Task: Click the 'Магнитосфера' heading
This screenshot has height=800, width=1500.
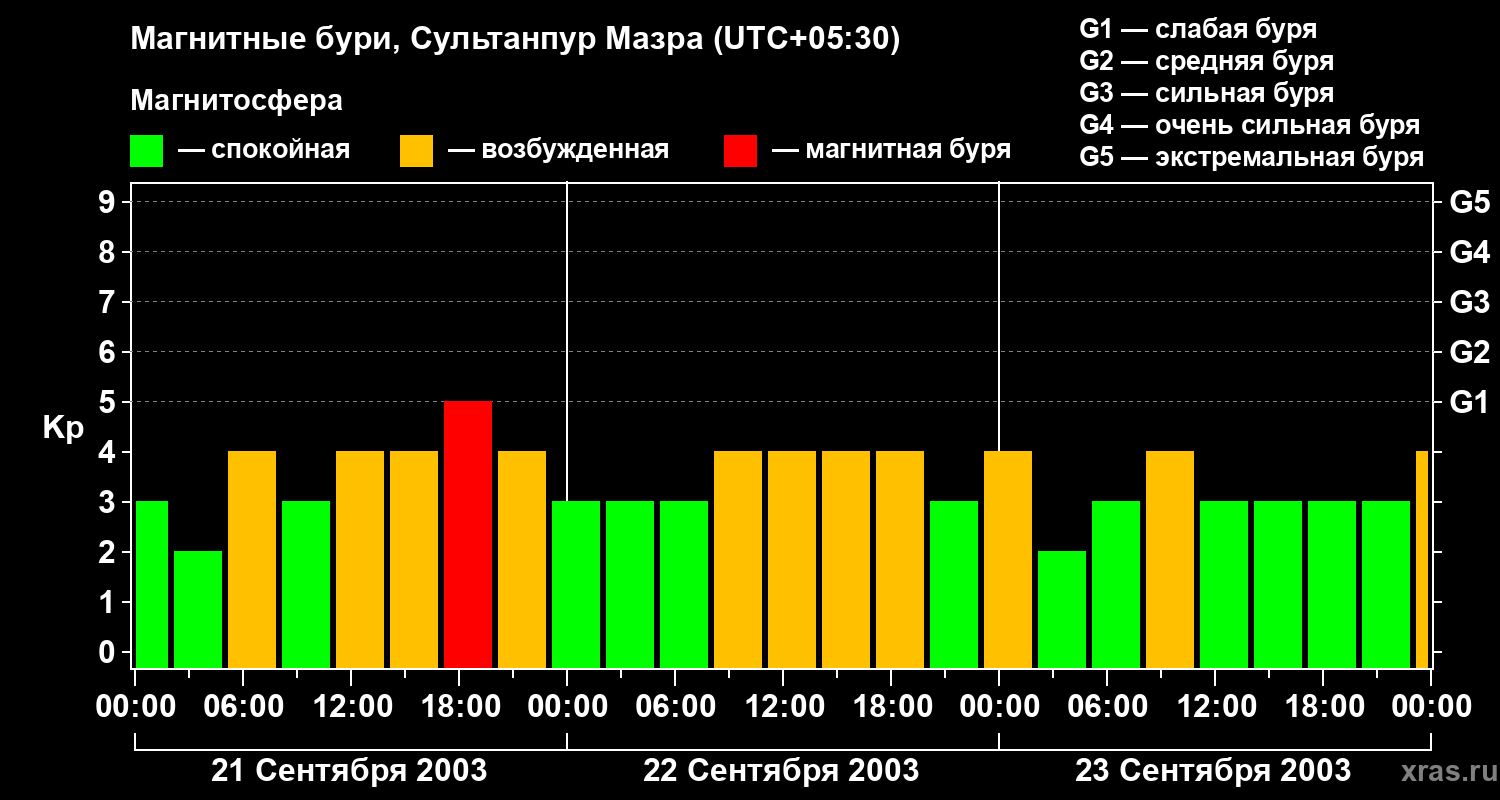Action: coord(236,101)
